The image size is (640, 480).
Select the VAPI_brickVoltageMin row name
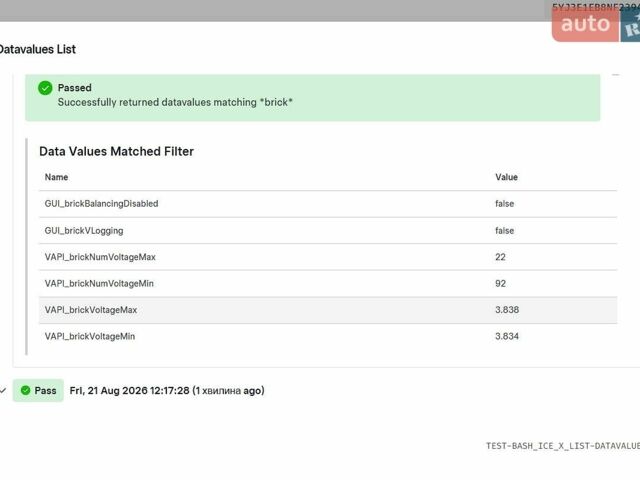[x=90, y=337]
